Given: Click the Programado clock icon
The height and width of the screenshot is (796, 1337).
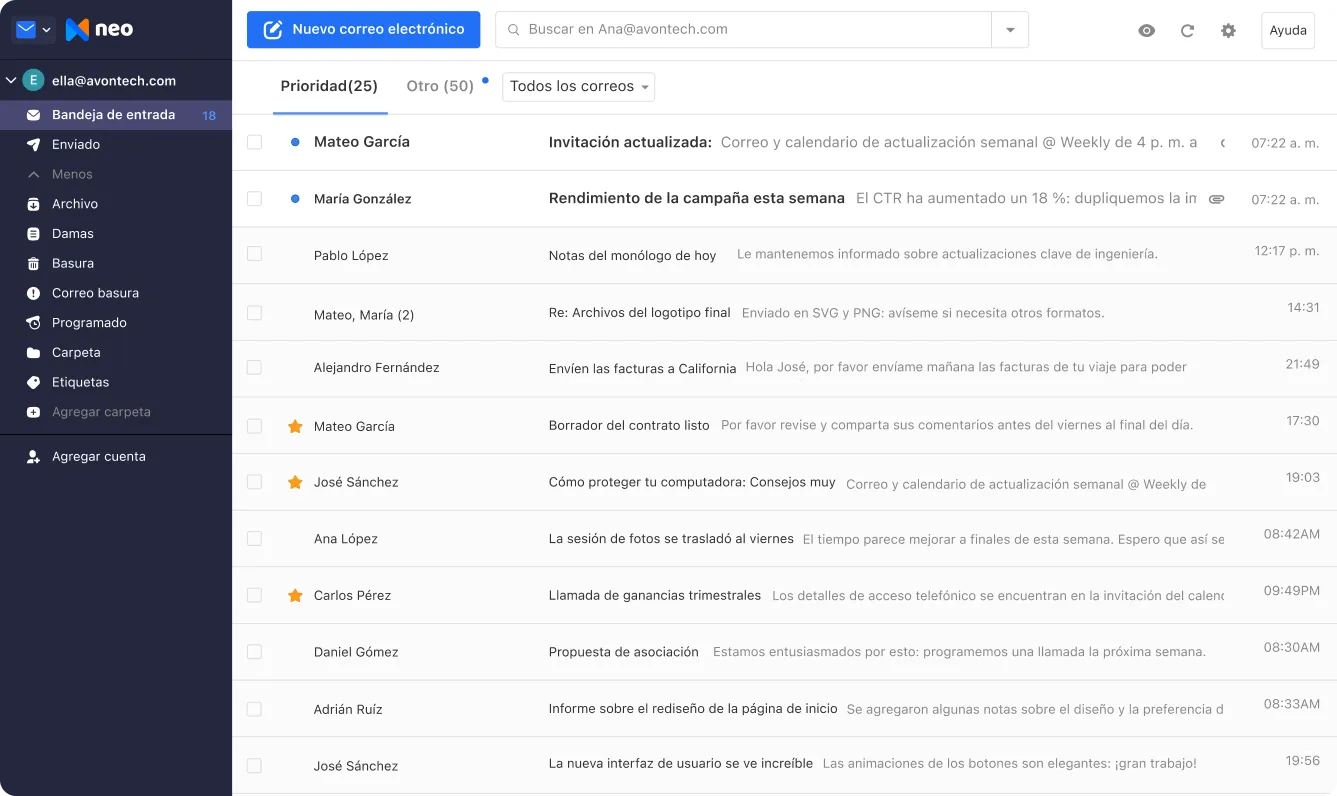Looking at the screenshot, I should [33, 323].
